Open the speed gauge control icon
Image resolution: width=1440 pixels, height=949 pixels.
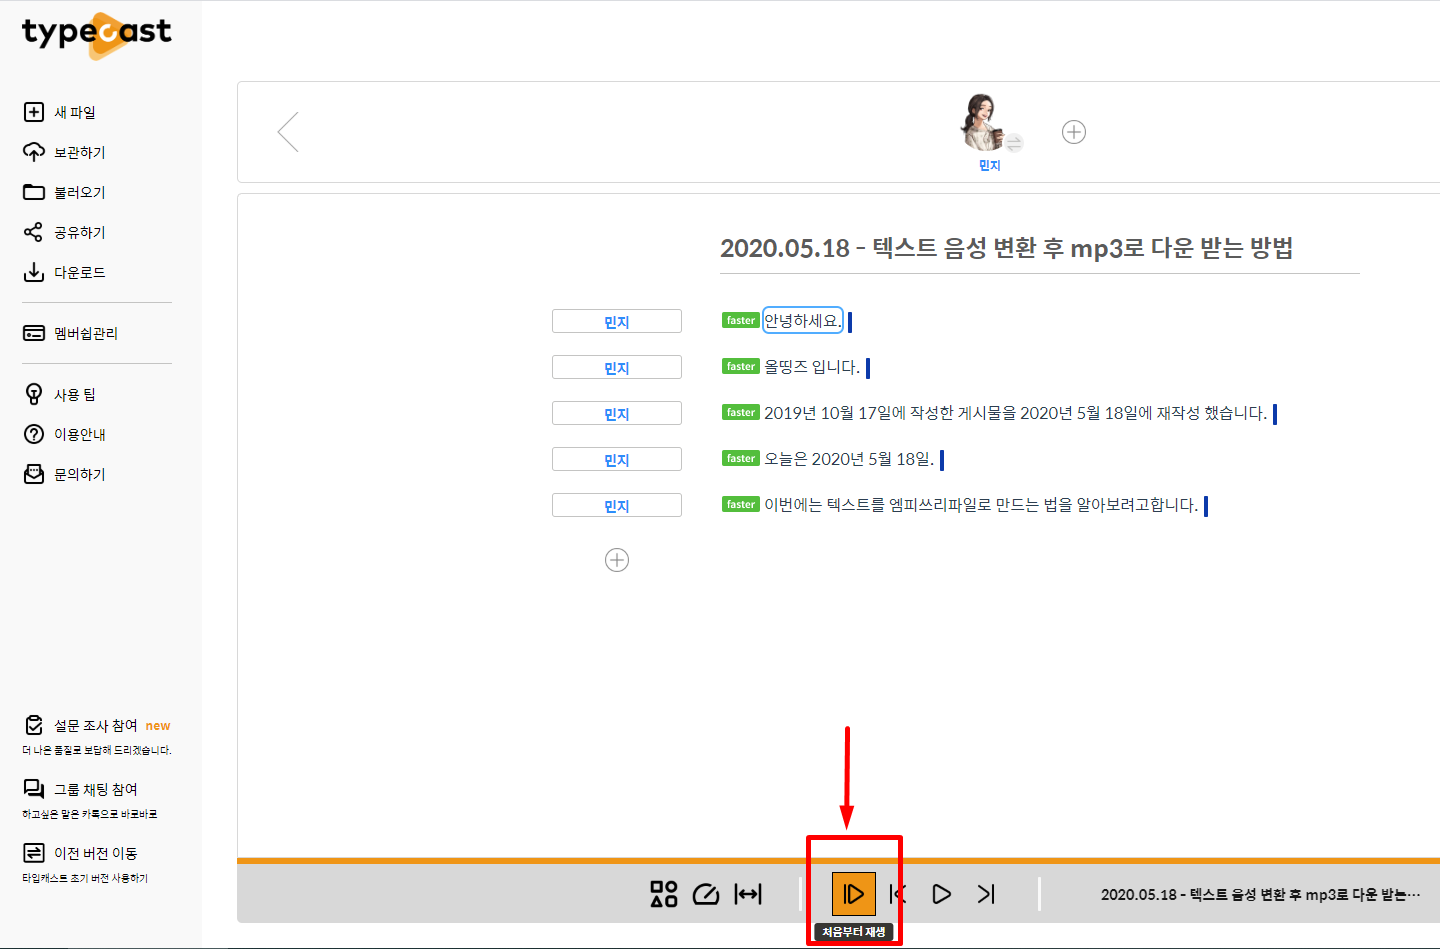[x=706, y=894]
